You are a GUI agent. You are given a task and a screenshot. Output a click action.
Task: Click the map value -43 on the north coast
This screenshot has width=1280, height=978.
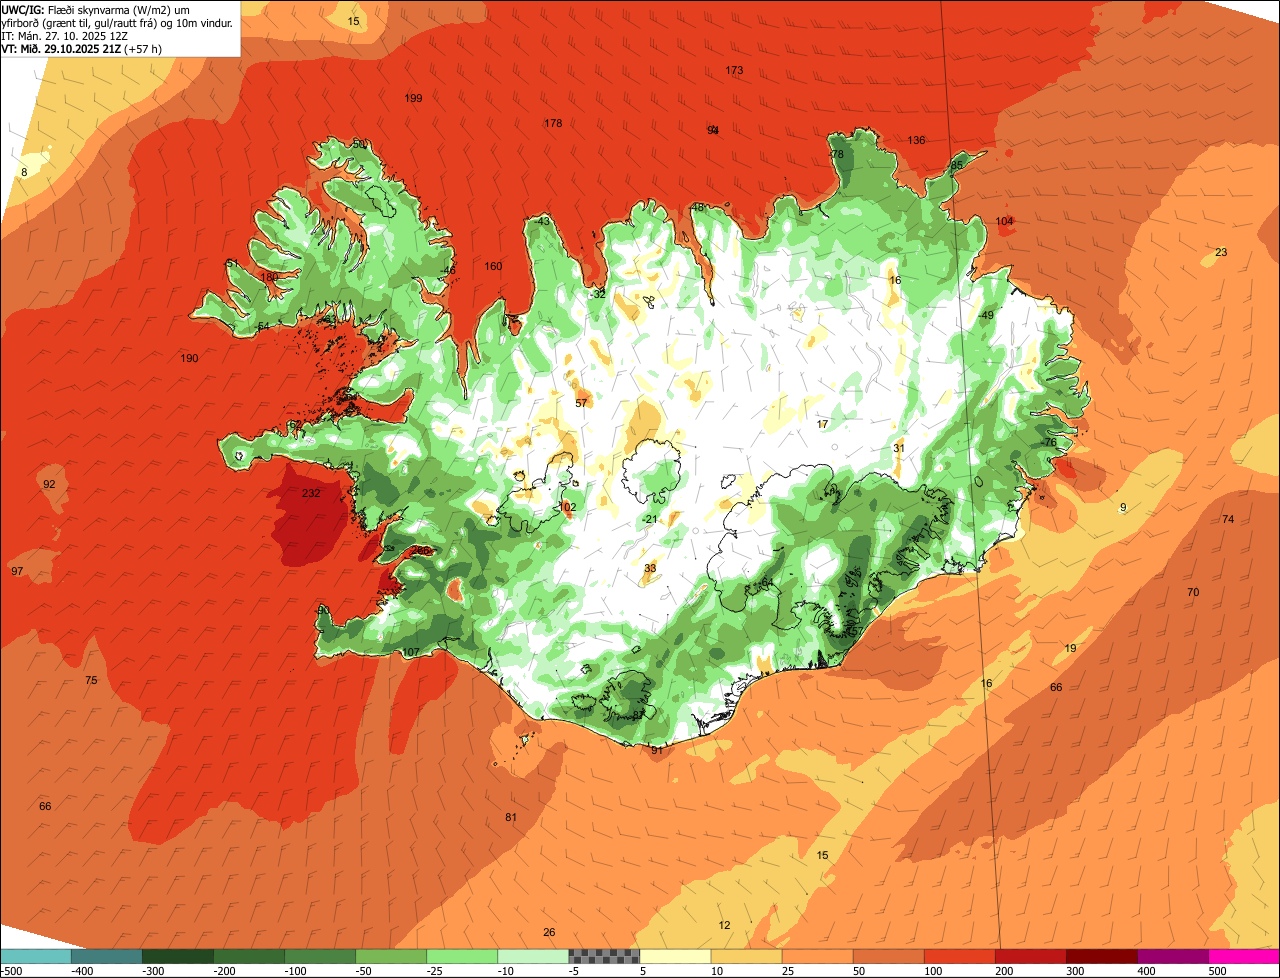(543, 221)
